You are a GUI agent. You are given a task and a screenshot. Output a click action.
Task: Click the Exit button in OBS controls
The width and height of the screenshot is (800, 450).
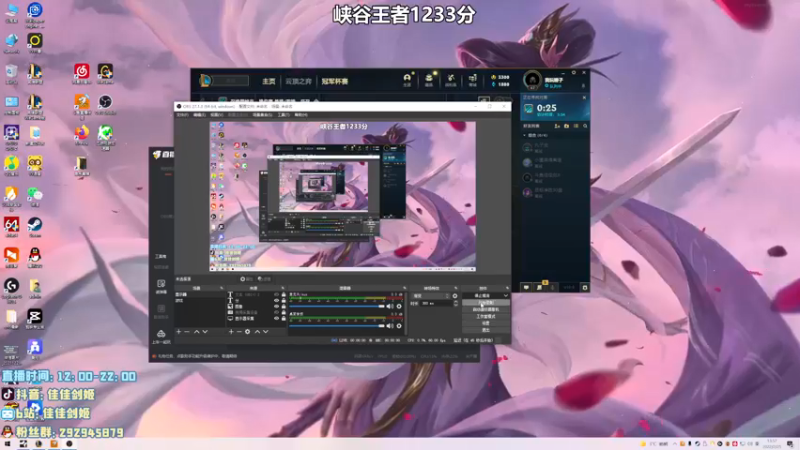coord(486,330)
